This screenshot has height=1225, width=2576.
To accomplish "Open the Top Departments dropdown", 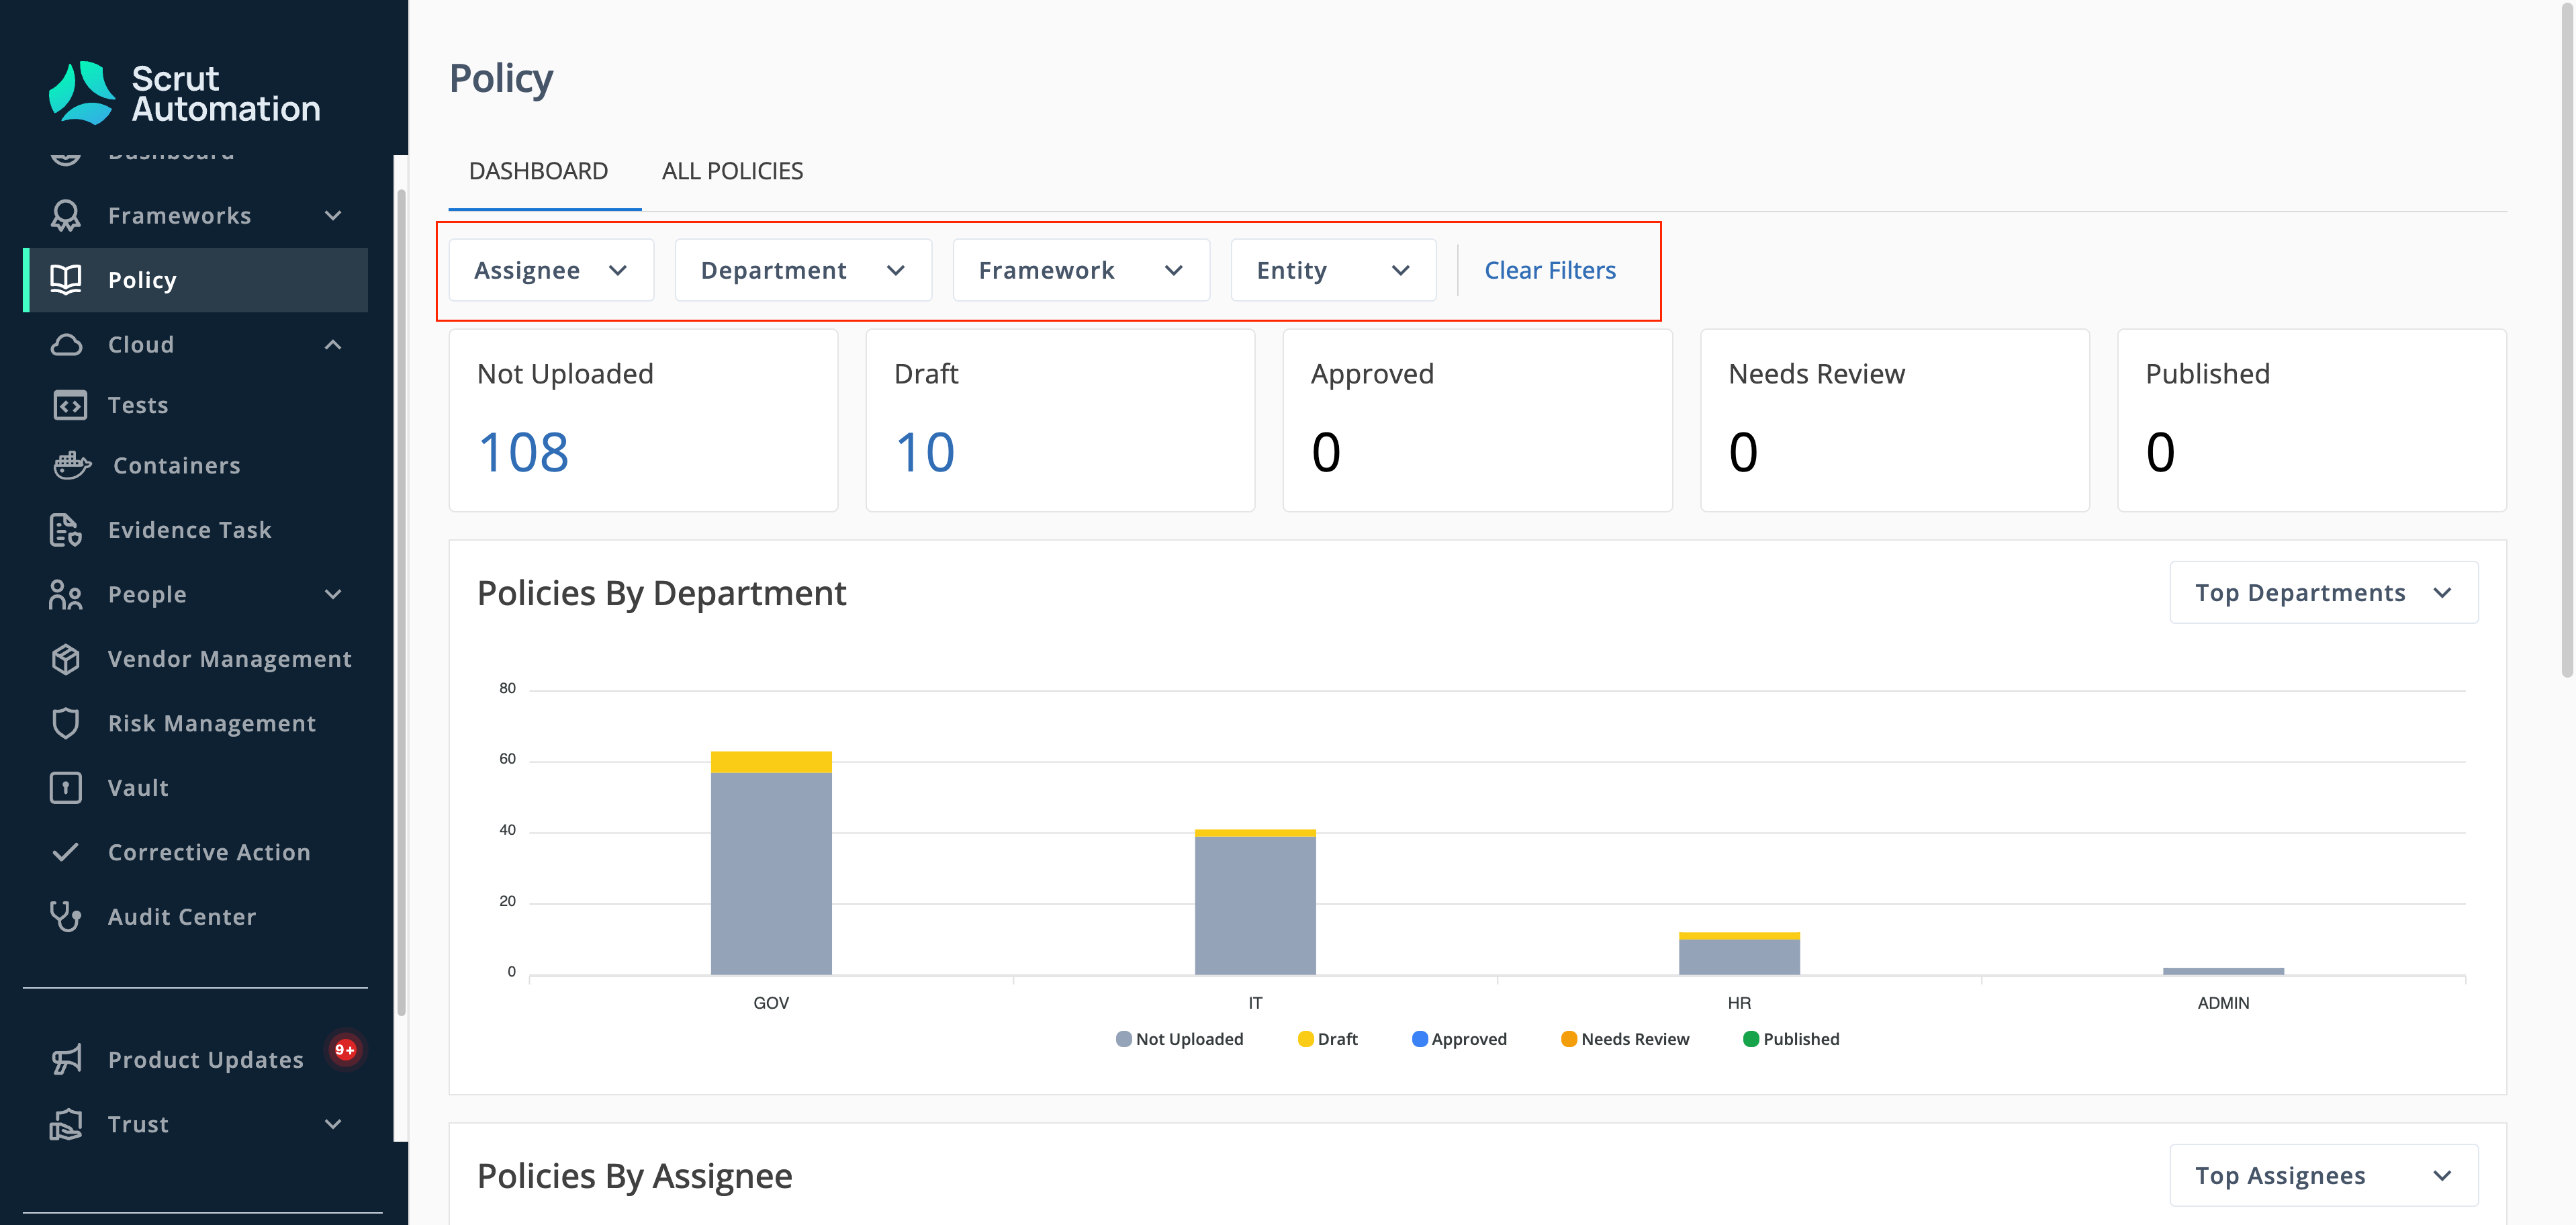I will tap(2323, 593).
